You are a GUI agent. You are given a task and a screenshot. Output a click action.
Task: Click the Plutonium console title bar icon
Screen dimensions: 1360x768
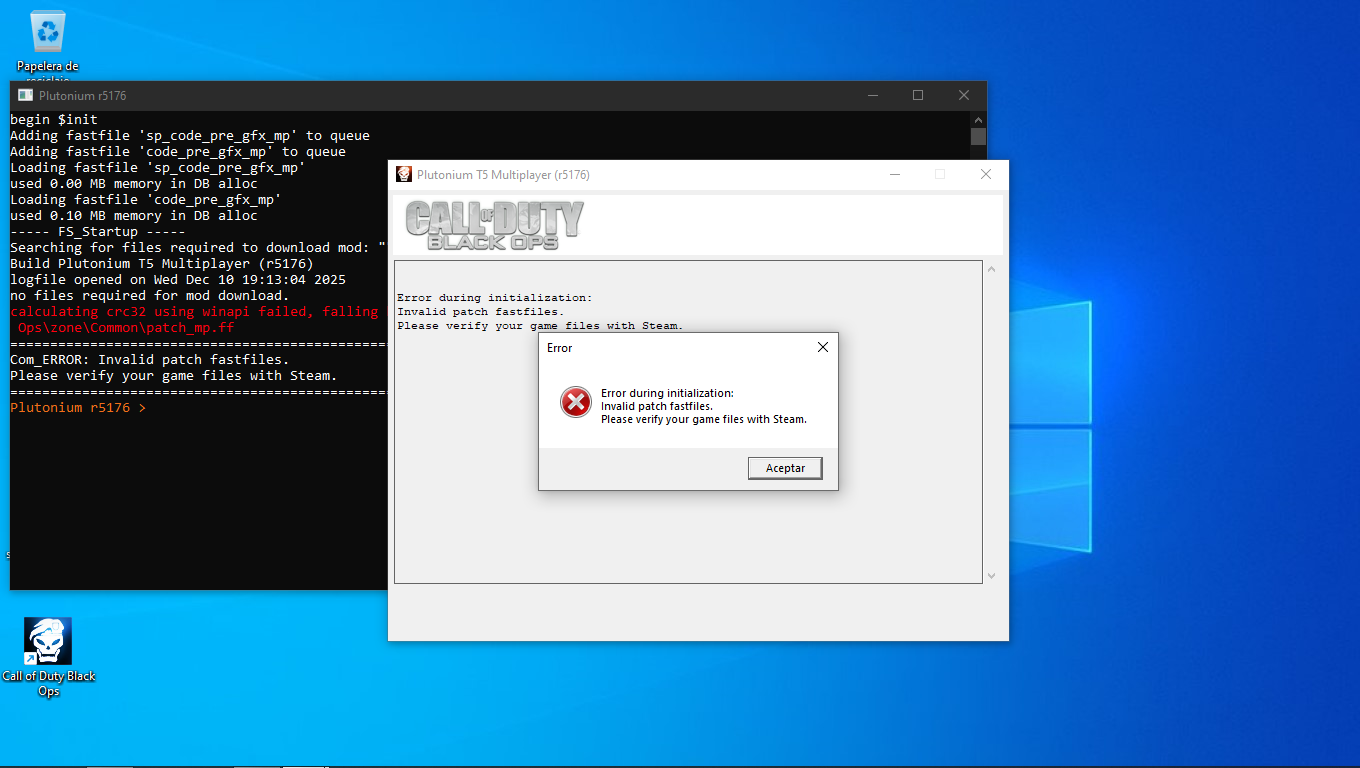pos(25,96)
